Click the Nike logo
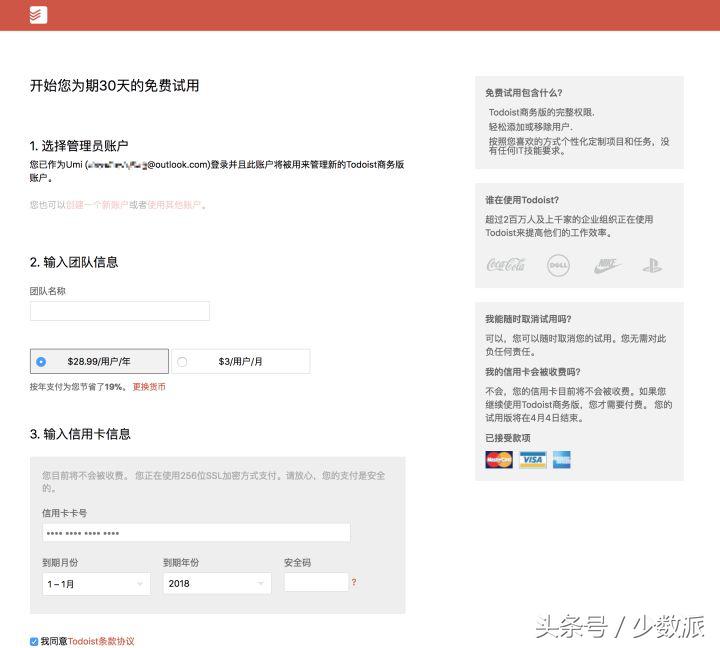The width and height of the screenshot is (720, 648). click(x=607, y=265)
